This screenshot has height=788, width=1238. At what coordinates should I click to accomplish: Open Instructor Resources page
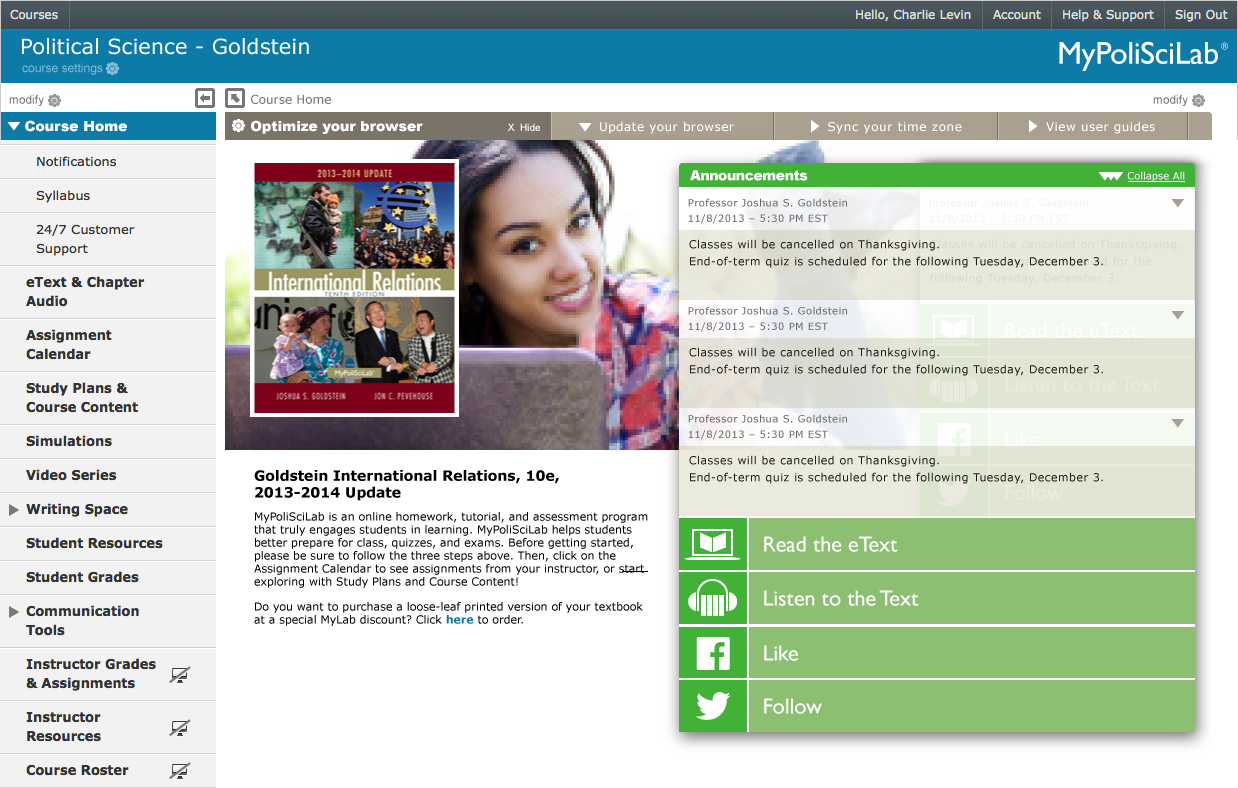click(x=63, y=727)
